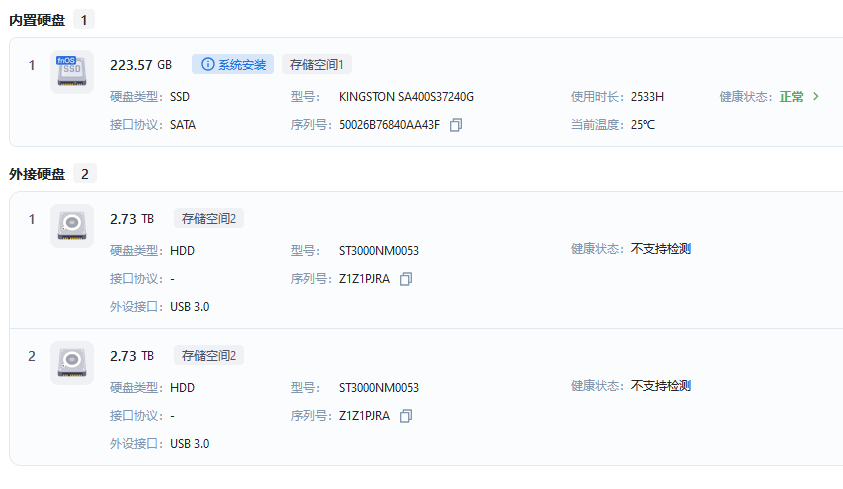
Task: Click the HDD icon of external disk 1
Action: [72, 226]
